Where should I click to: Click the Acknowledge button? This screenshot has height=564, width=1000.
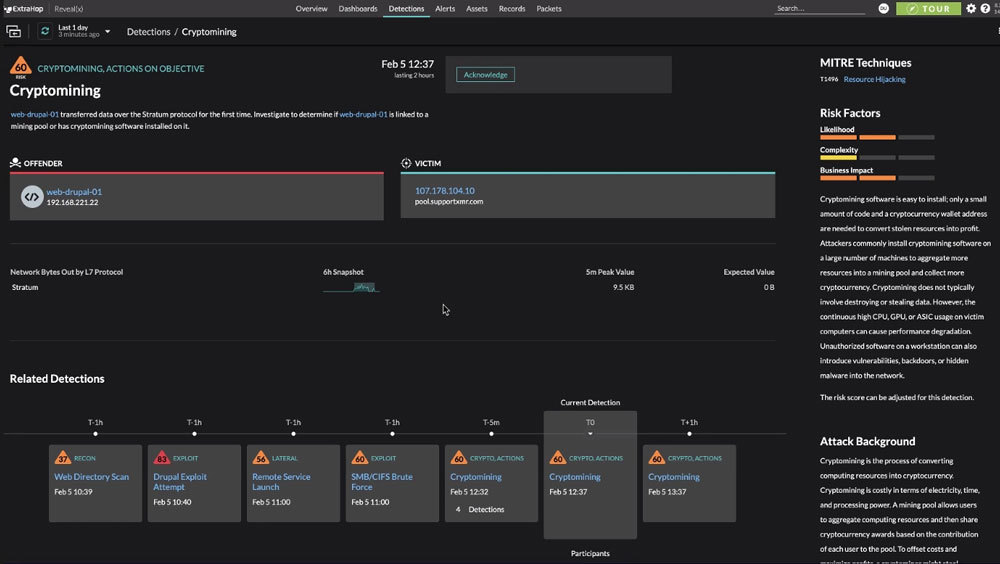point(485,75)
